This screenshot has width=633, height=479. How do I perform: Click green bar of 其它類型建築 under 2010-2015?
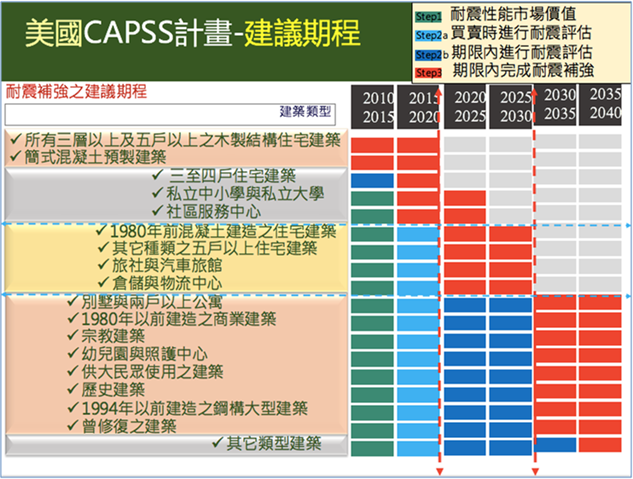372,448
